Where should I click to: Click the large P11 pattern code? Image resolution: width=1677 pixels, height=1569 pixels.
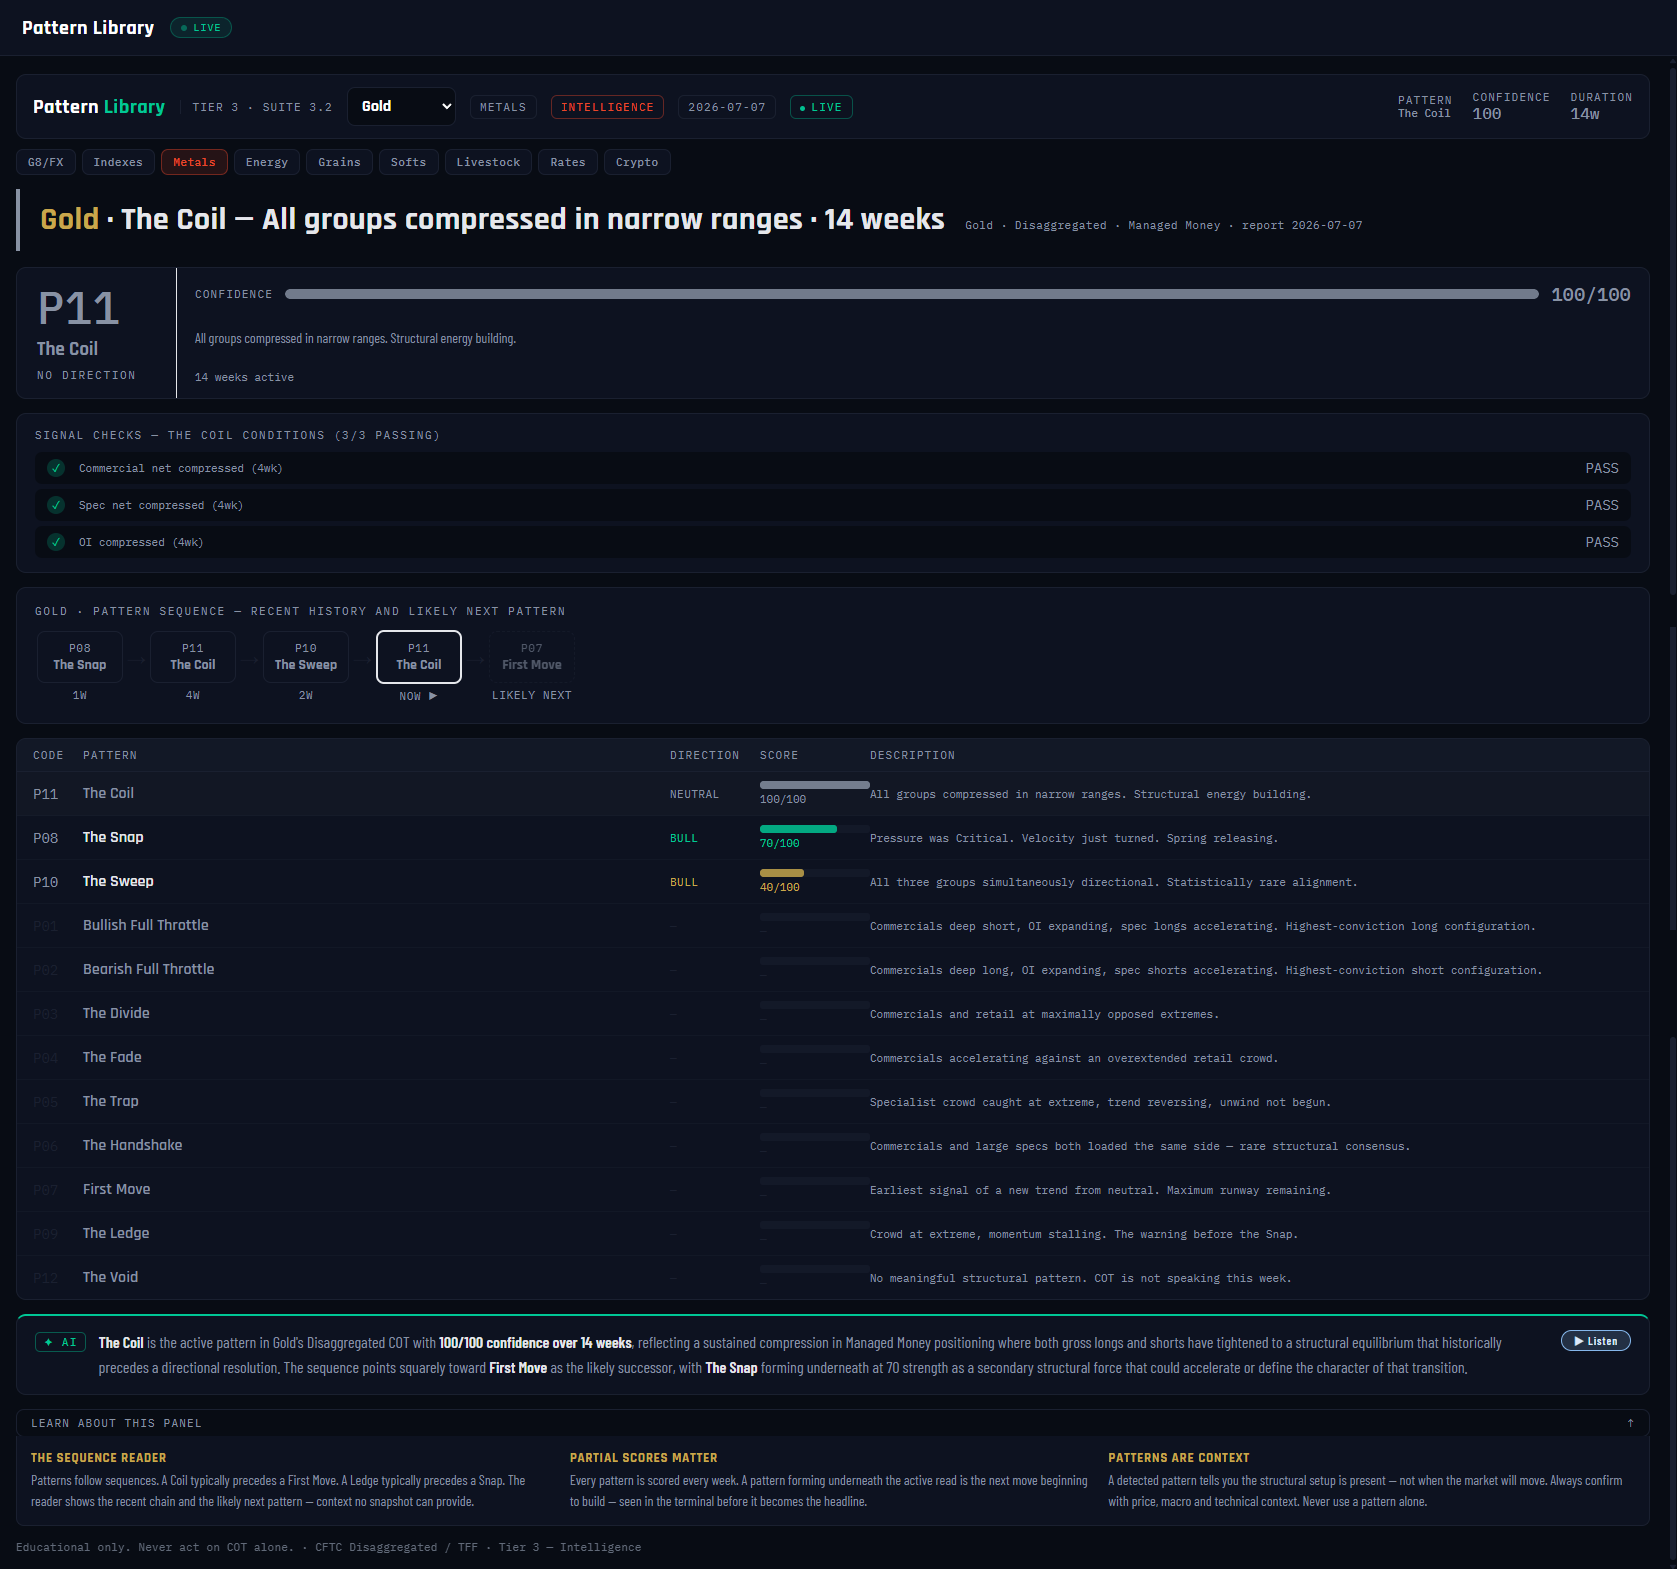(79, 308)
